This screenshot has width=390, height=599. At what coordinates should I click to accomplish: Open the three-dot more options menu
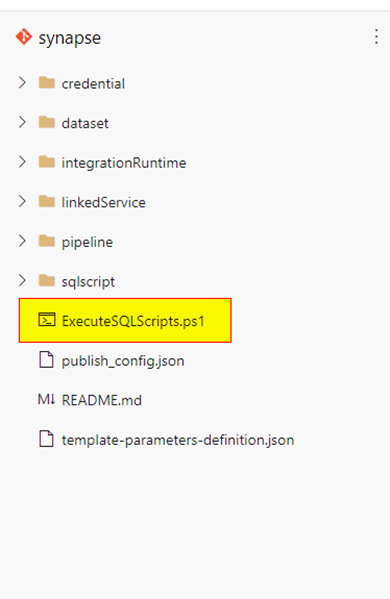coord(376,37)
